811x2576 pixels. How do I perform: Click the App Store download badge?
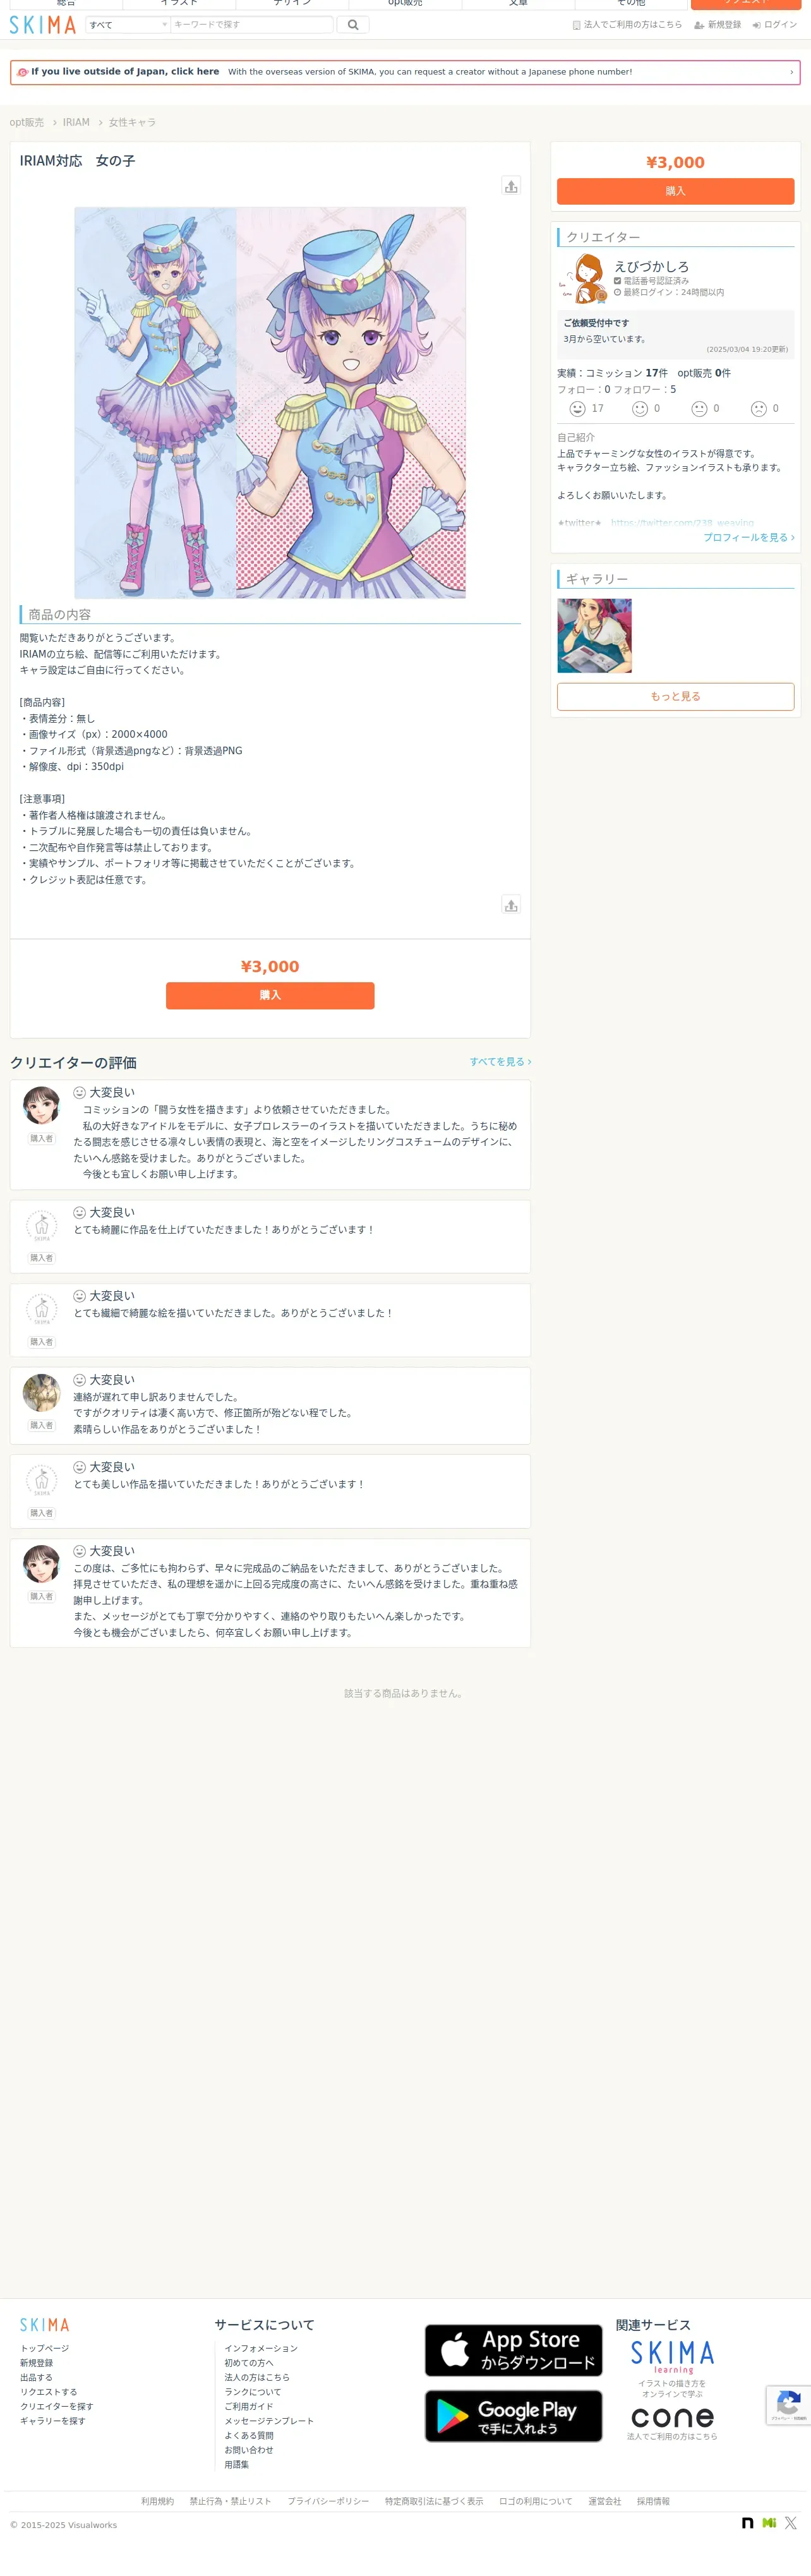pos(514,2350)
